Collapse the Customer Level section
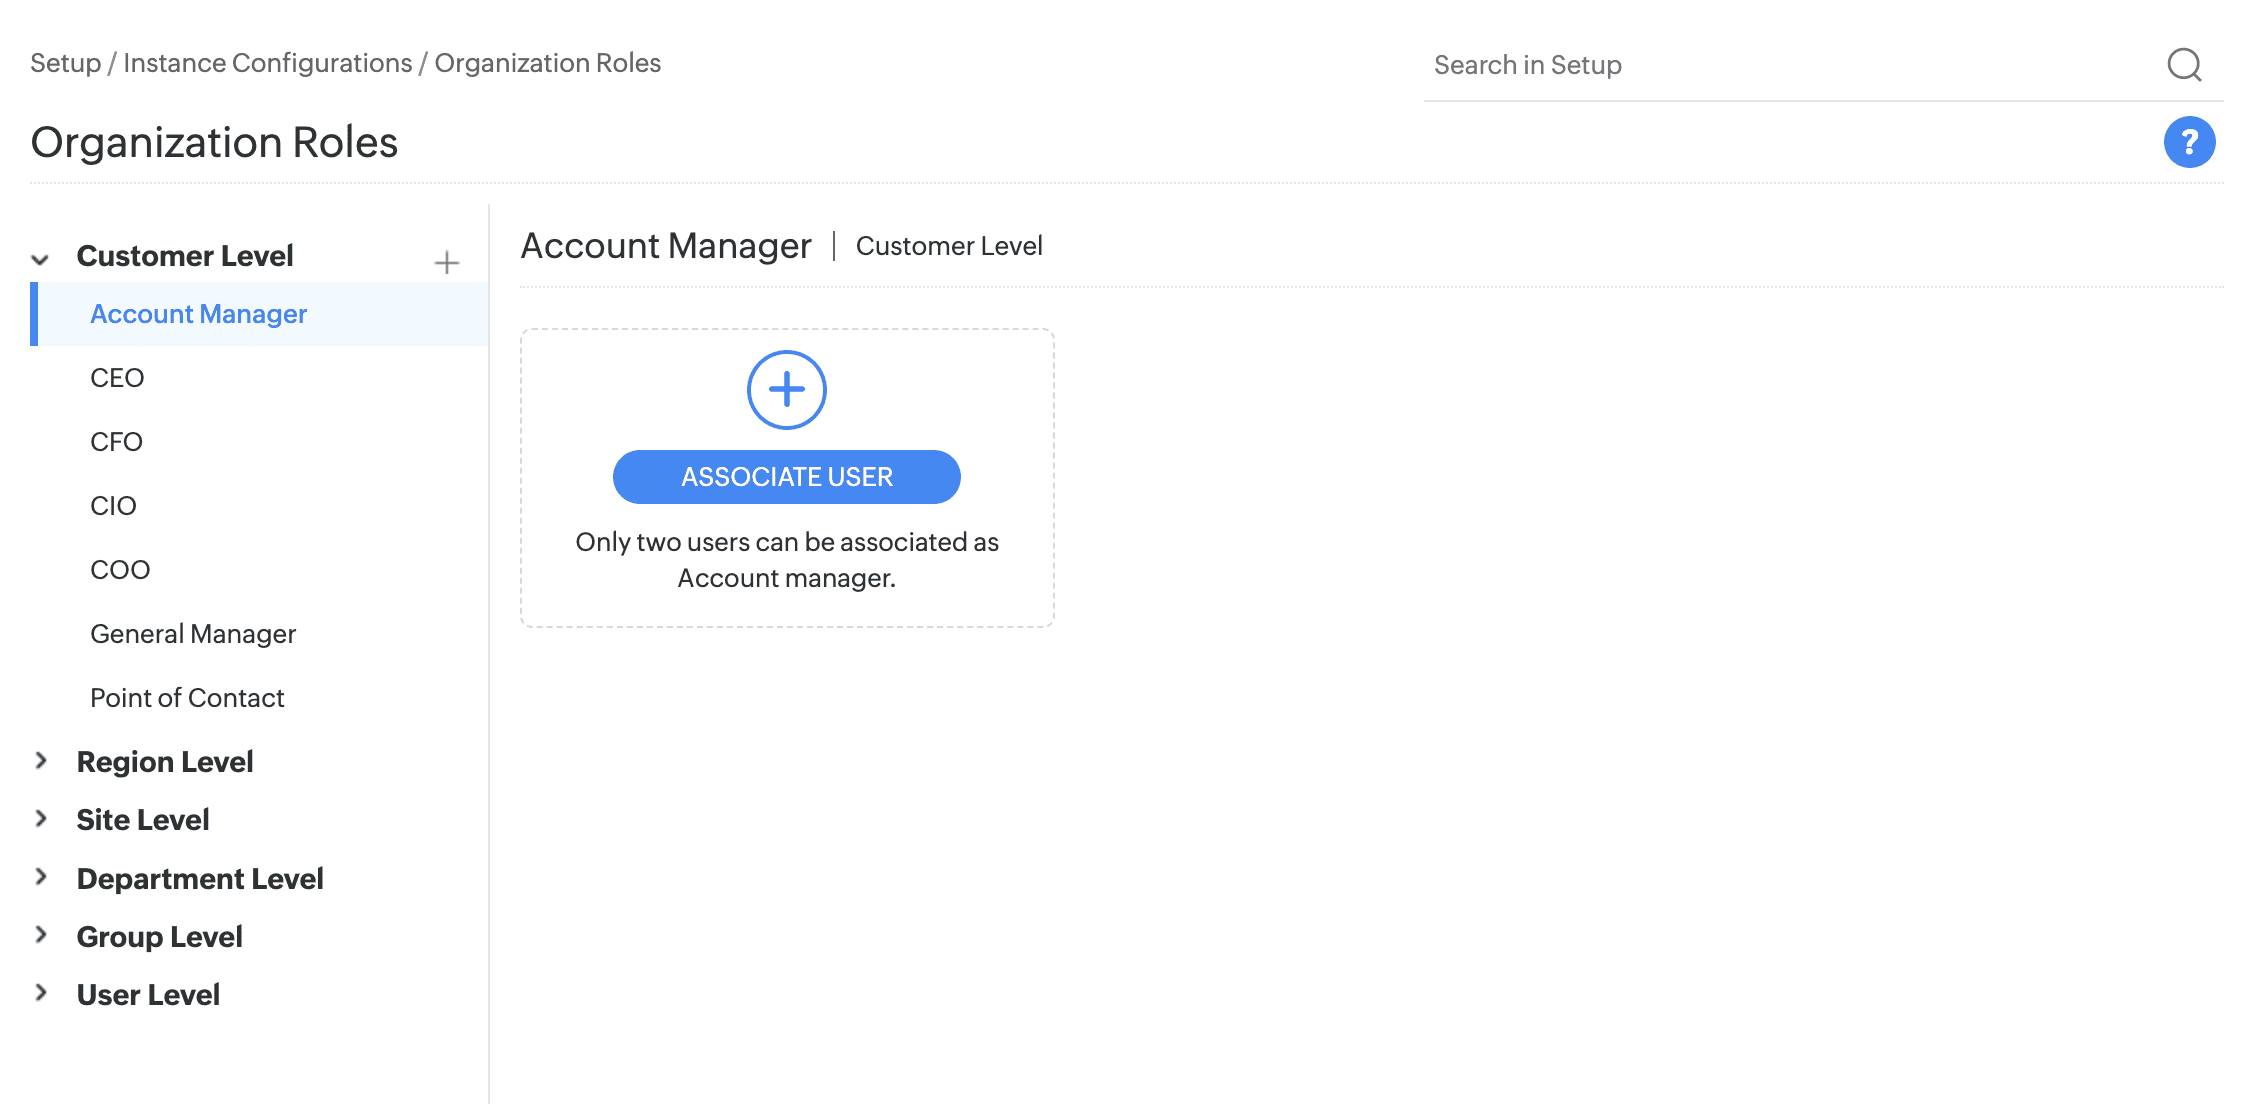Image resolution: width=2252 pixels, height=1110 pixels. [x=40, y=259]
